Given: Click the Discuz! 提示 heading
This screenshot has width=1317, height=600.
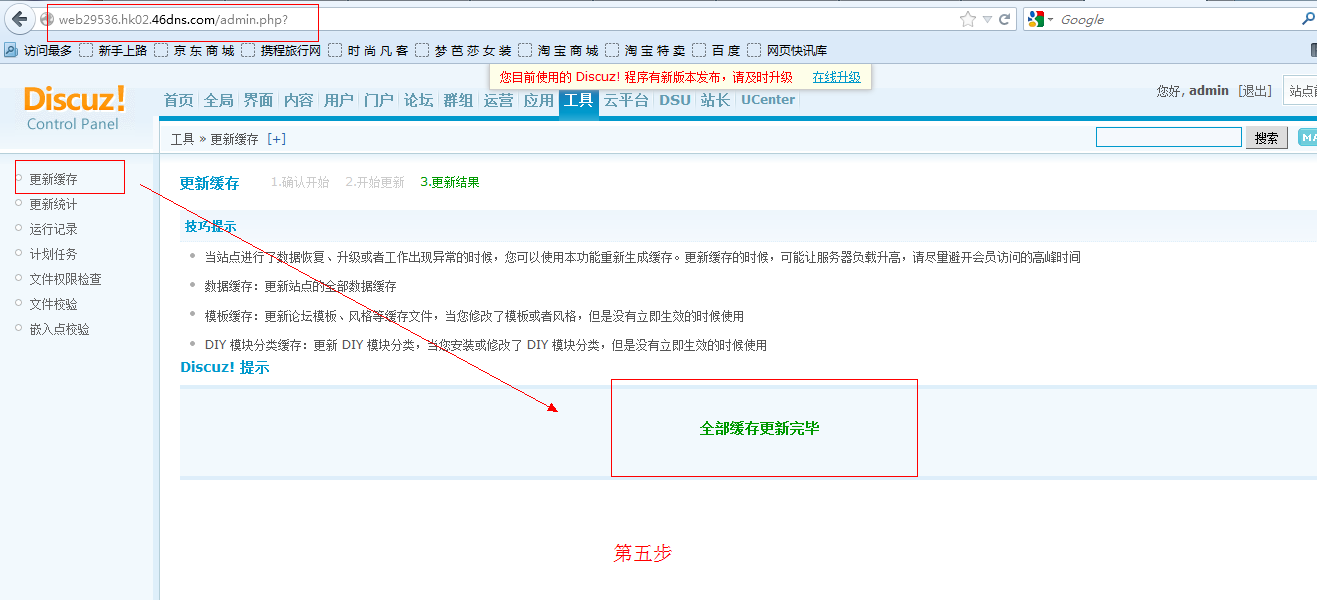Looking at the screenshot, I should pyautogui.click(x=225, y=367).
